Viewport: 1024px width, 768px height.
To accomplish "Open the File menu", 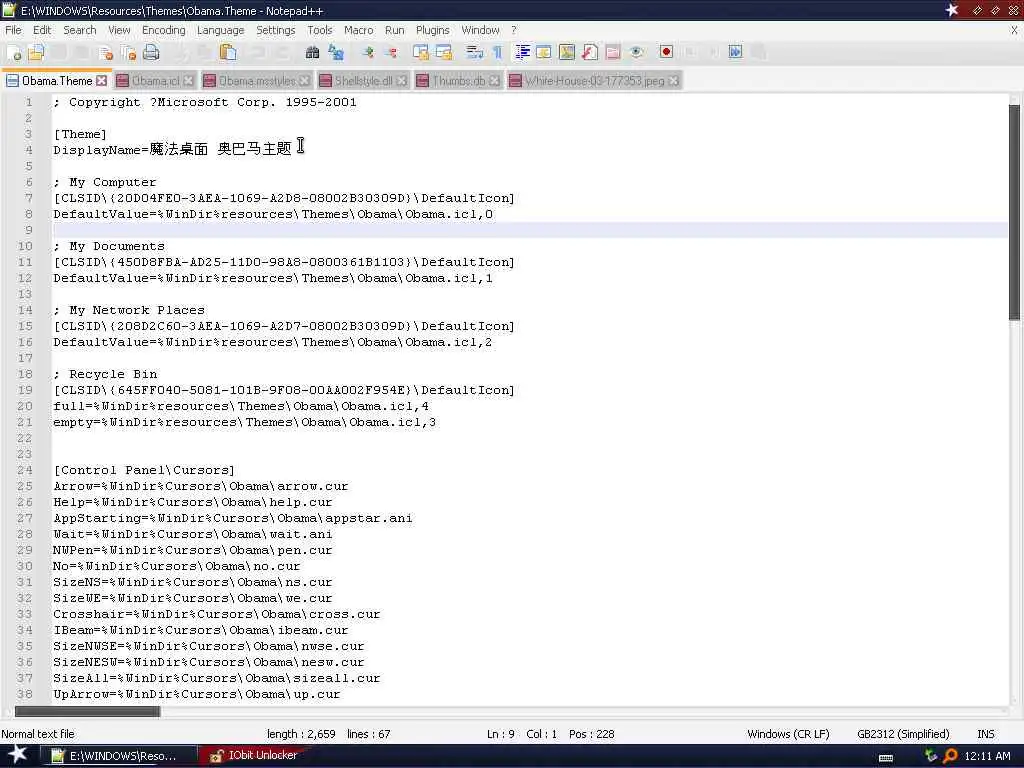I will [13, 30].
